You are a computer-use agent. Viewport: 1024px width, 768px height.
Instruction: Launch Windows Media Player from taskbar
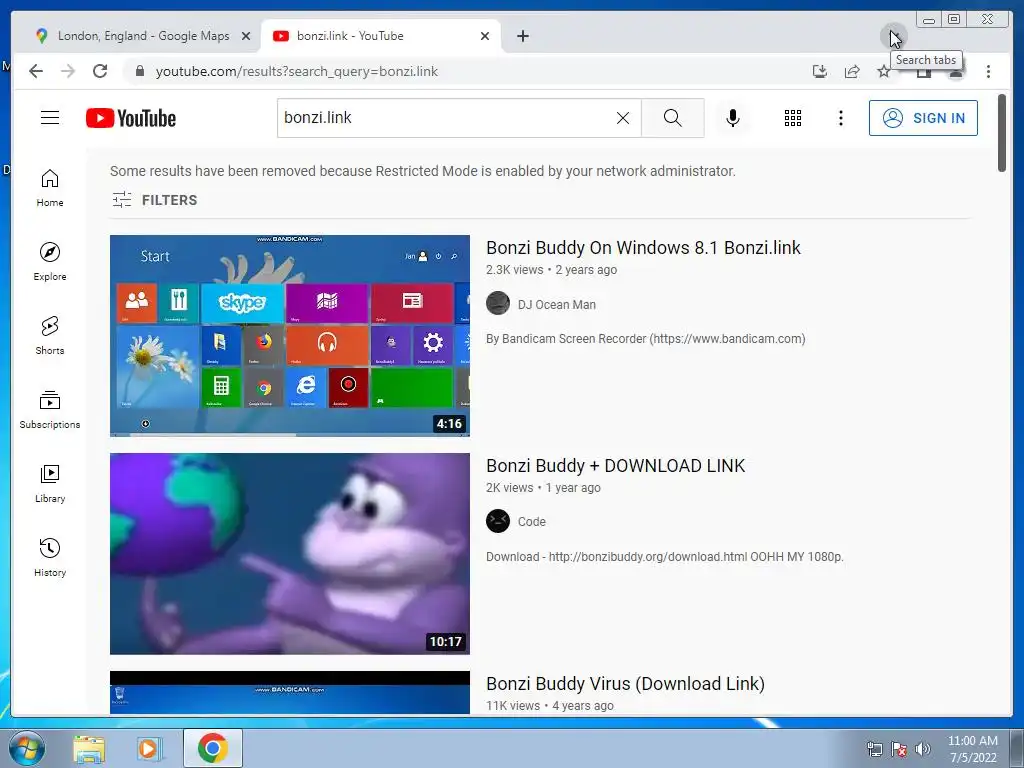point(150,748)
